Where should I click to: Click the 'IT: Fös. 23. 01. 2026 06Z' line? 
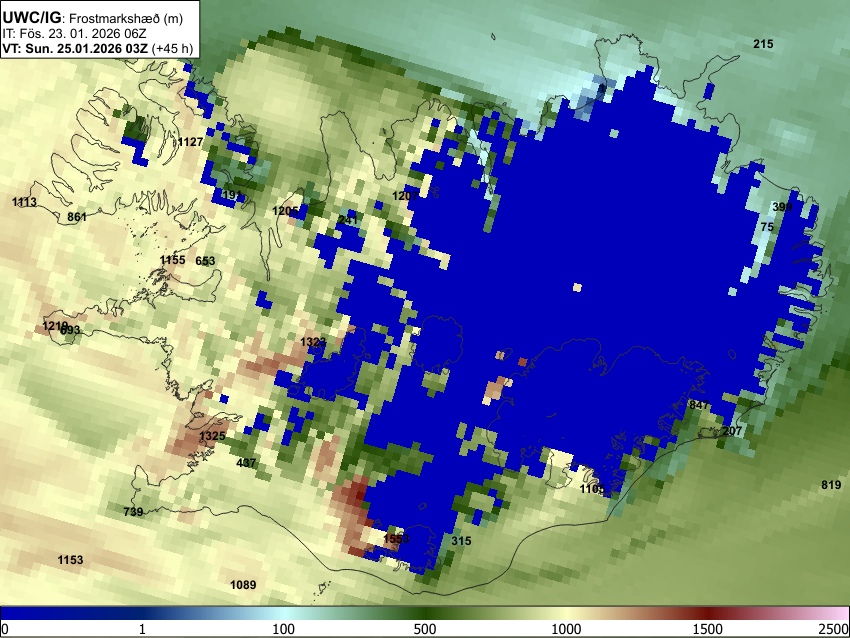pos(74,34)
